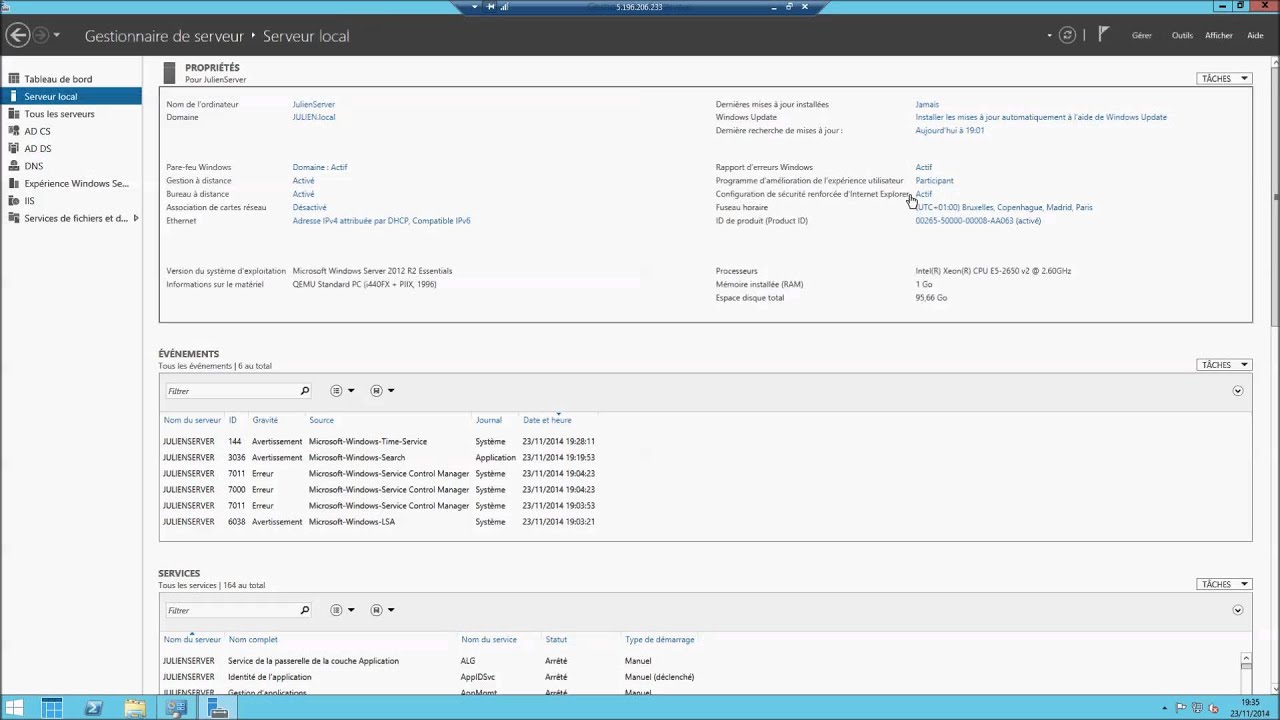
Task: Open the Outils menu
Action: pyautogui.click(x=1182, y=35)
